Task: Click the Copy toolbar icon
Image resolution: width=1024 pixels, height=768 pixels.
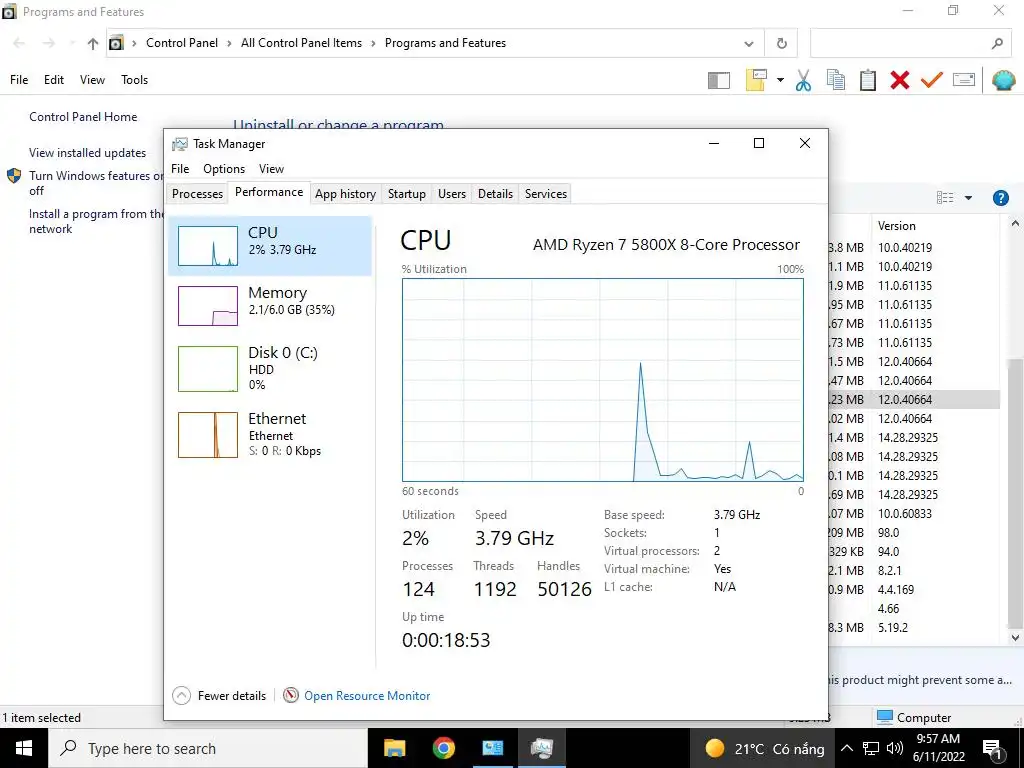Action: pyautogui.click(x=835, y=80)
